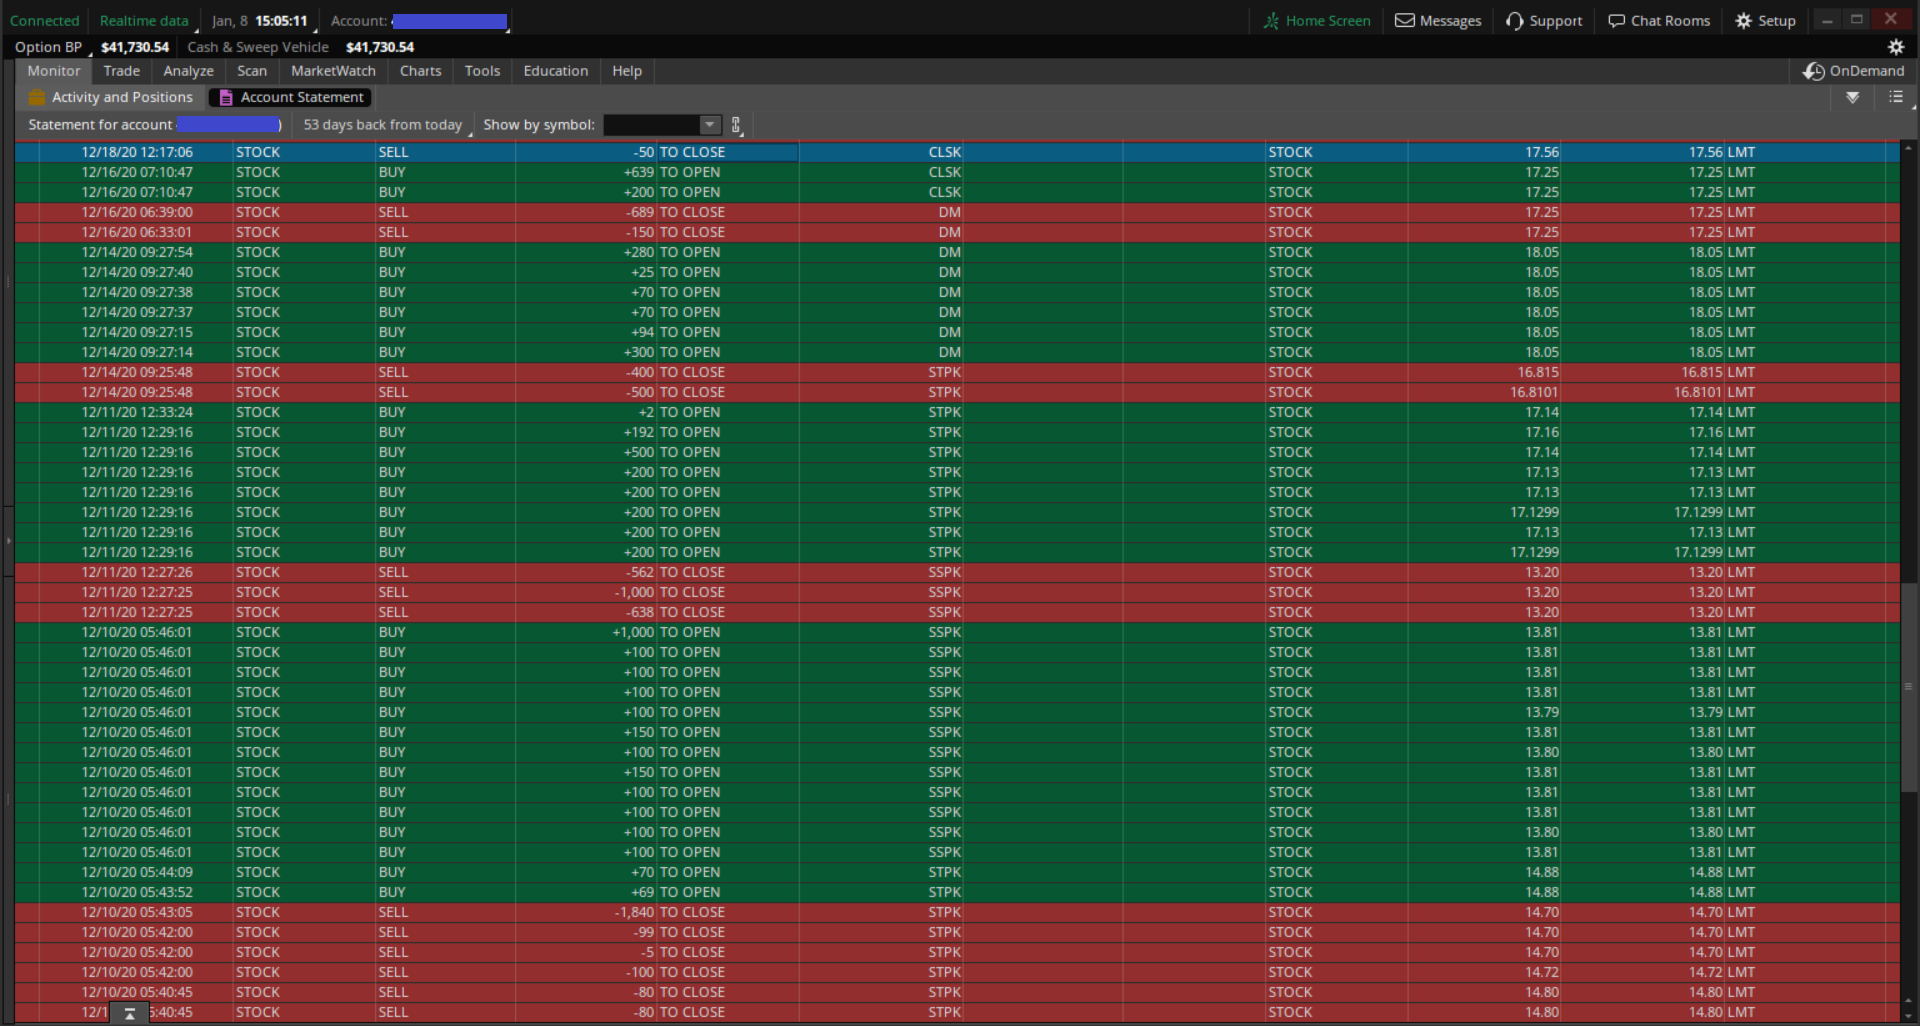Click the '16.815 LMT' order price
Screen dimensions: 1920x1026
(x=1718, y=372)
